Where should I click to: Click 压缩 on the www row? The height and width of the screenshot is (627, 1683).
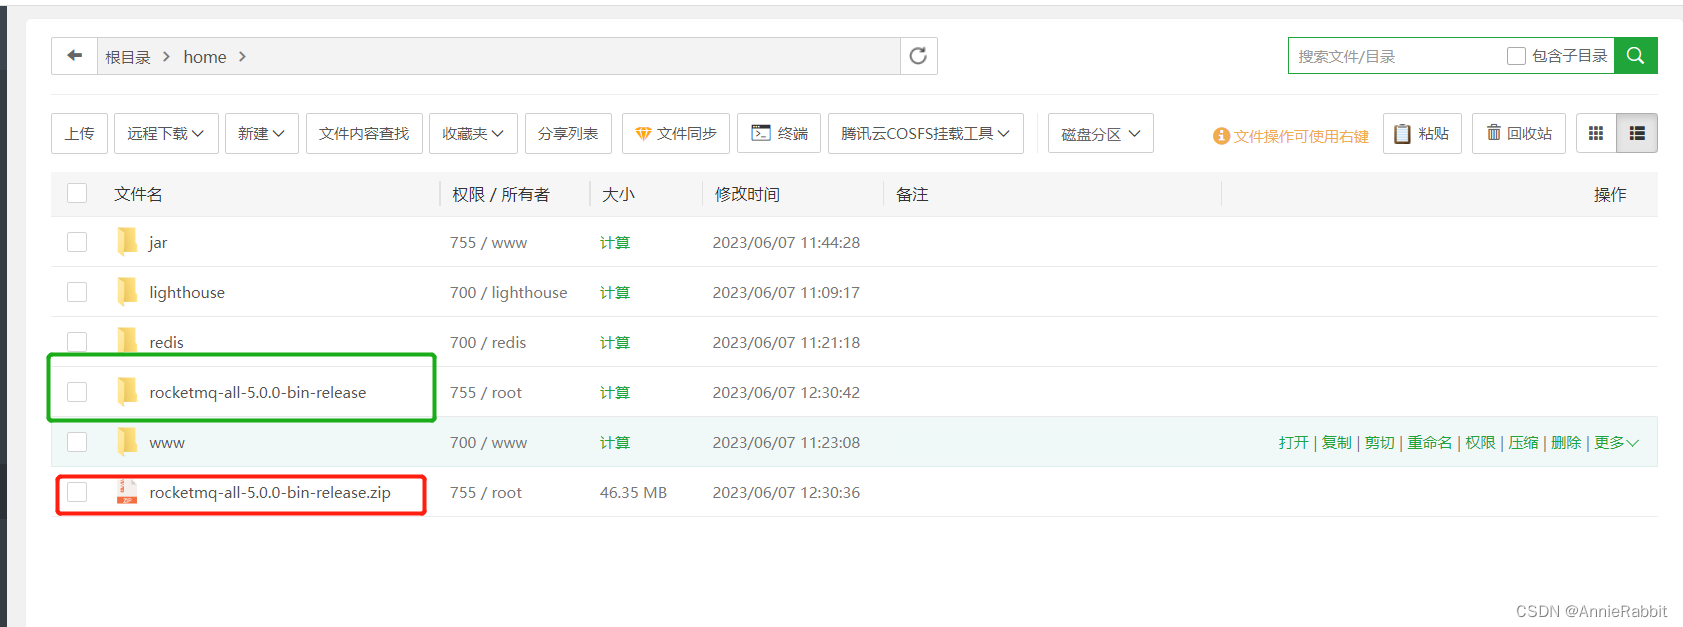[1523, 442]
